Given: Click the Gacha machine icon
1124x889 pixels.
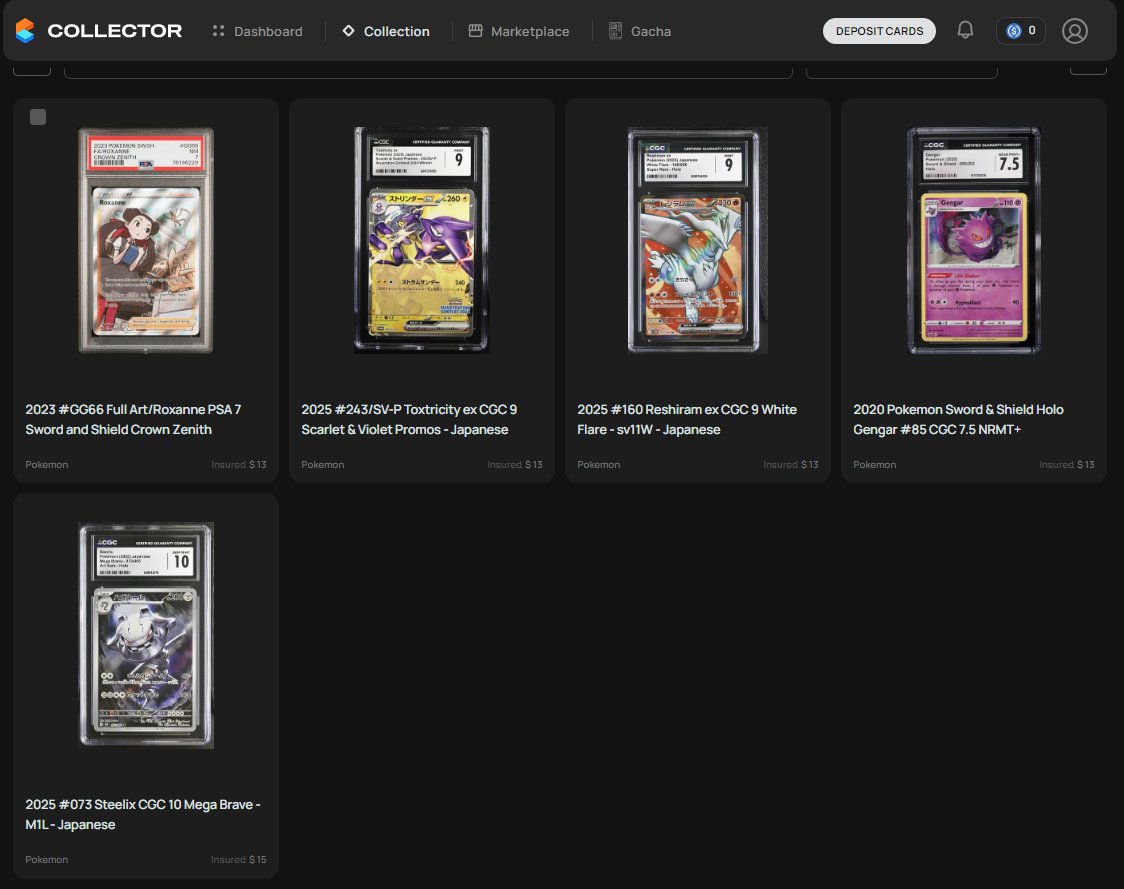Looking at the screenshot, I should tap(615, 31).
